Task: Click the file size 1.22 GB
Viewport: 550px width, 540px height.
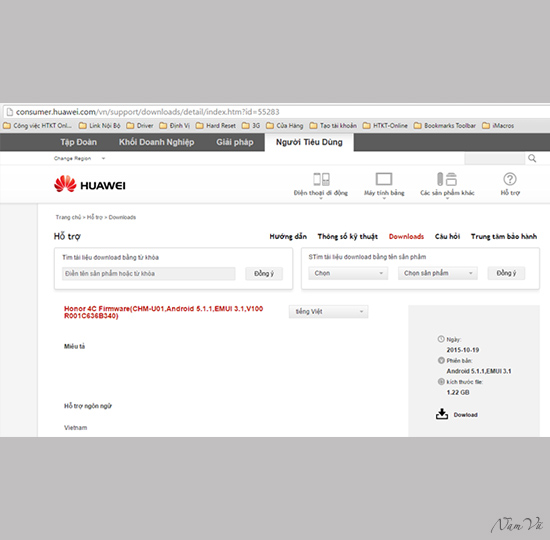Action: point(458,392)
